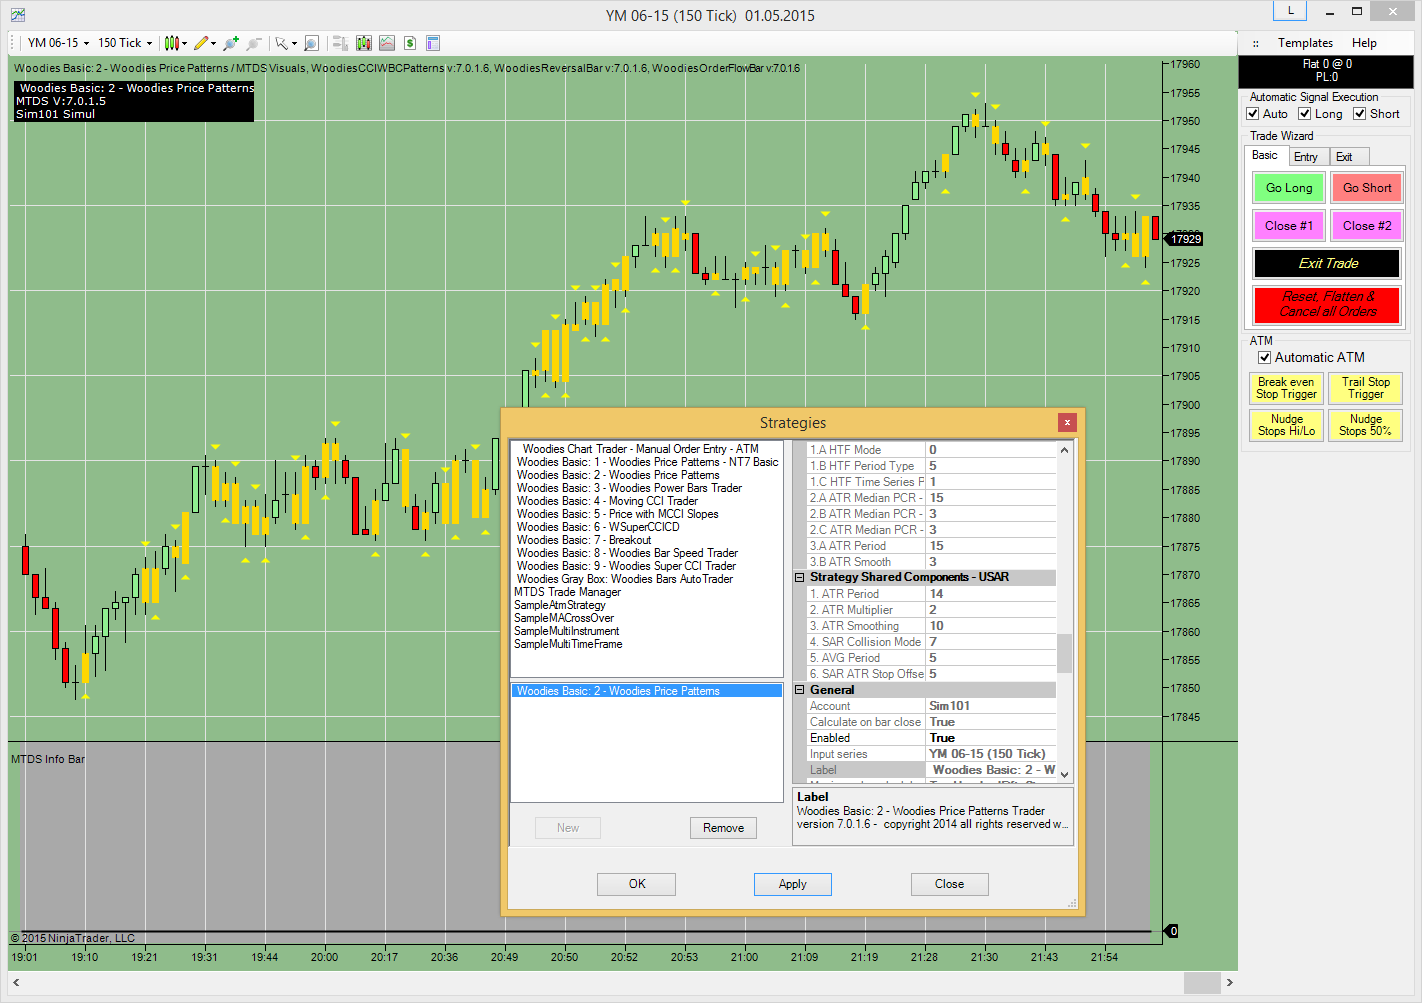
Task: Open the indicators line chart icon
Action: pos(386,43)
